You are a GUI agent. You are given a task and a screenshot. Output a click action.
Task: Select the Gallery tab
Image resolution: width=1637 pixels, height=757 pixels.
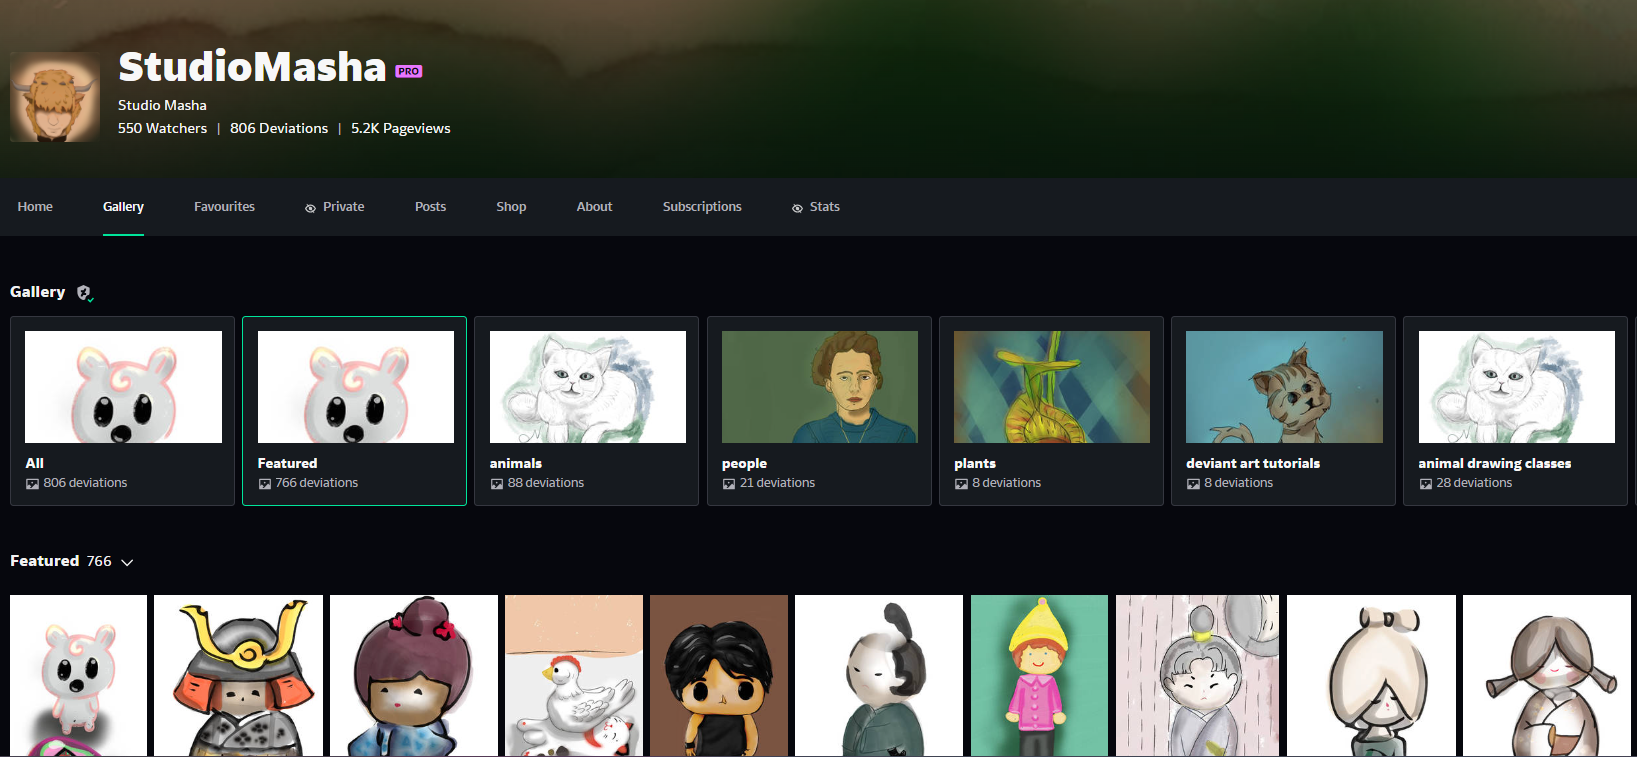coord(123,207)
